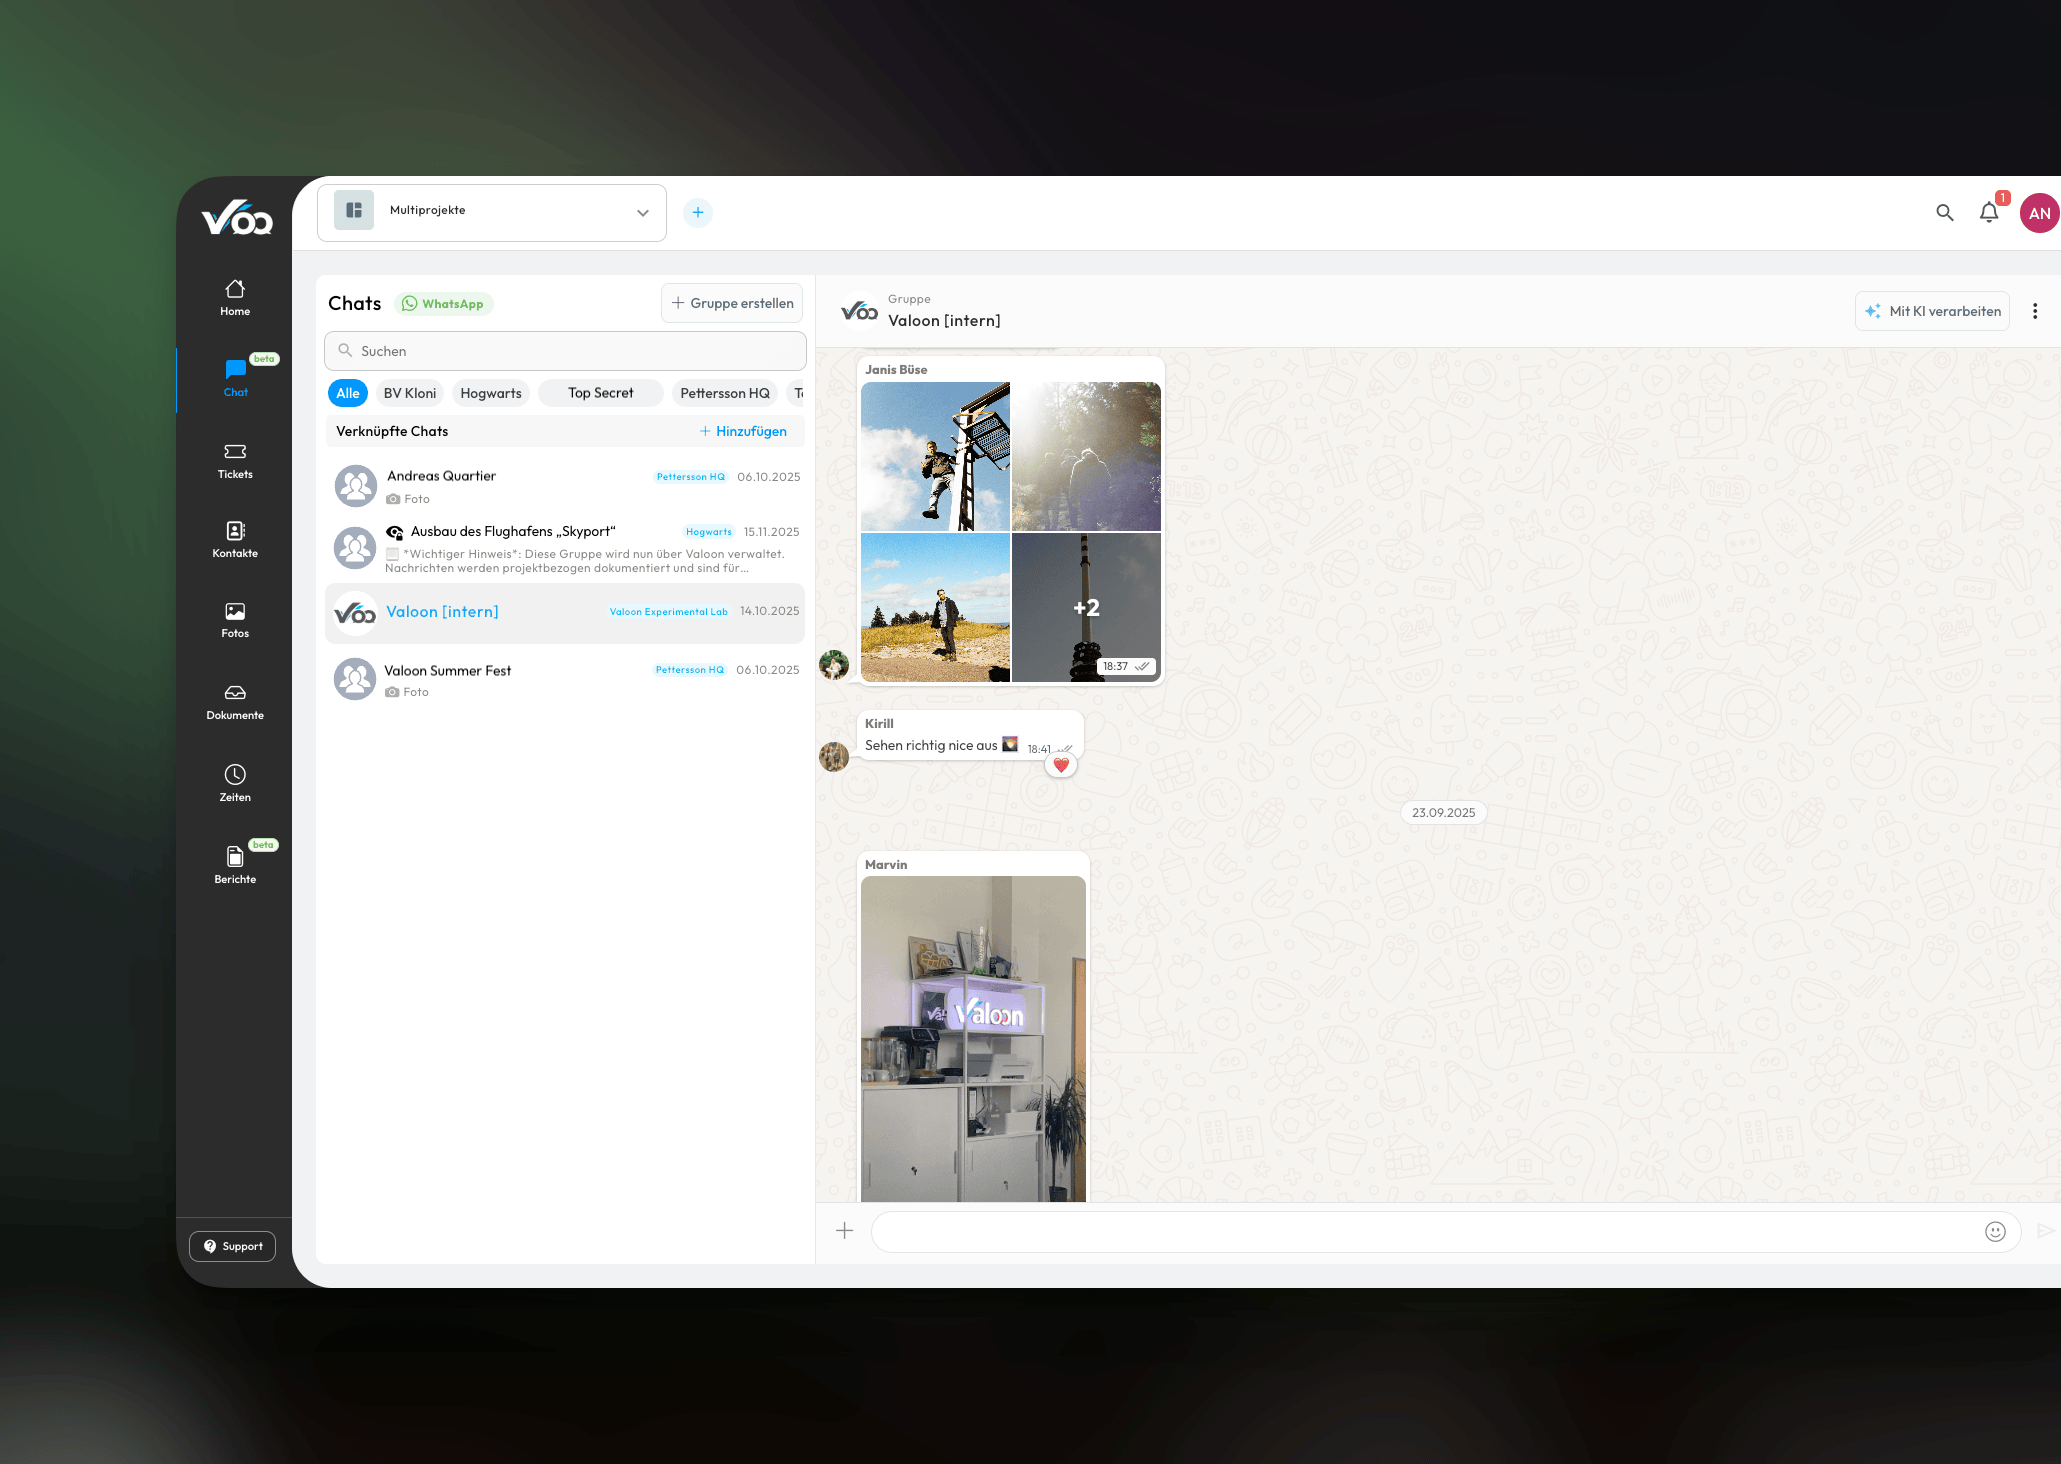The image size is (2061, 1464).
Task: Enable the Hogwarts chat filter
Action: point(490,392)
